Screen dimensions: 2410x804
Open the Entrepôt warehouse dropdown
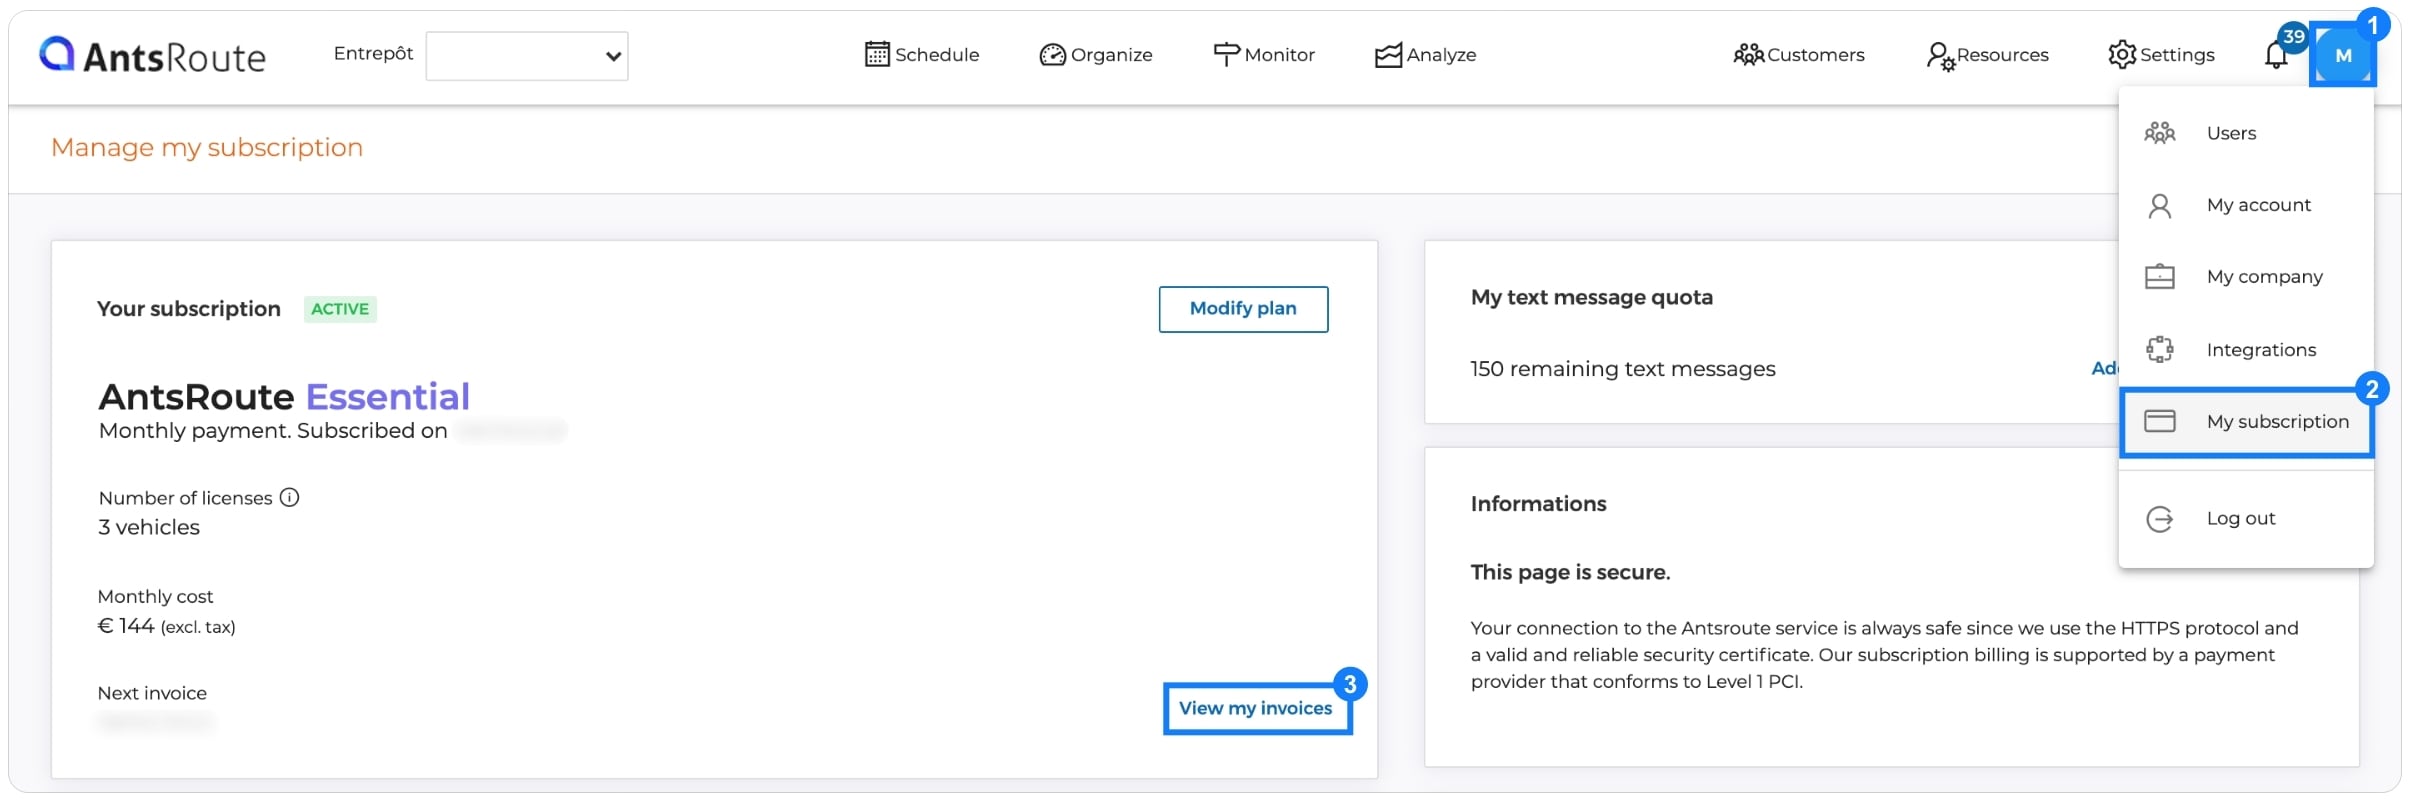click(527, 56)
